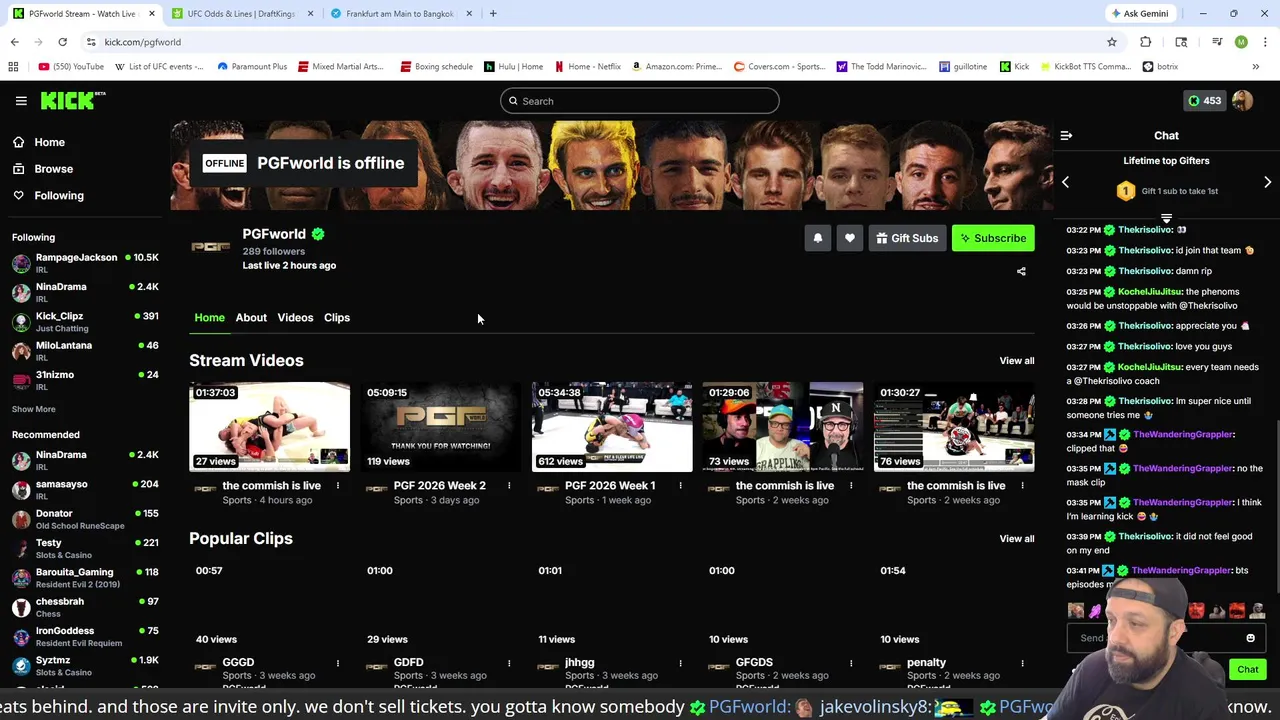Open KickBot TTS Comma... bookmark
Image resolution: width=1280 pixels, height=720 pixels.
click(x=1086, y=67)
